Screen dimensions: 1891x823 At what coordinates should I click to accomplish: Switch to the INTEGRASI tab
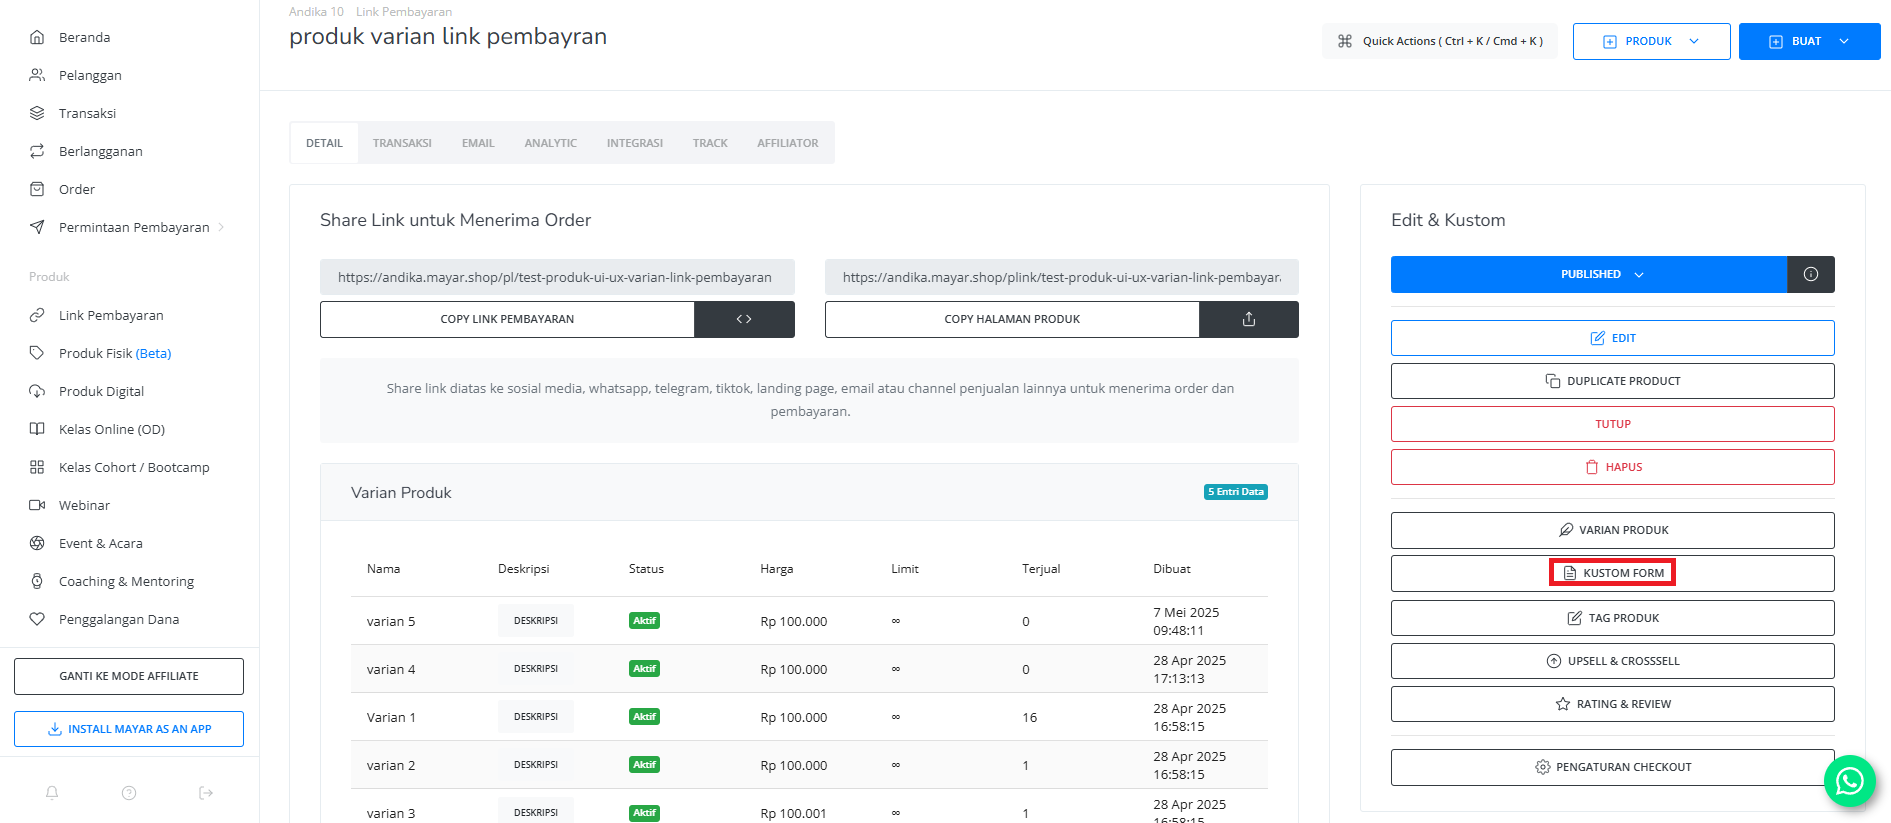[635, 143]
